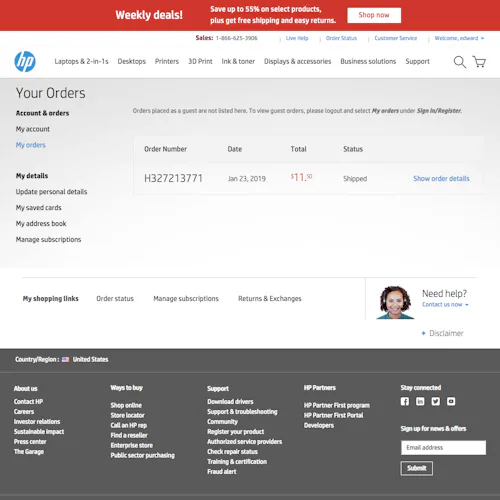Open Store locator footer link

pos(128,415)
